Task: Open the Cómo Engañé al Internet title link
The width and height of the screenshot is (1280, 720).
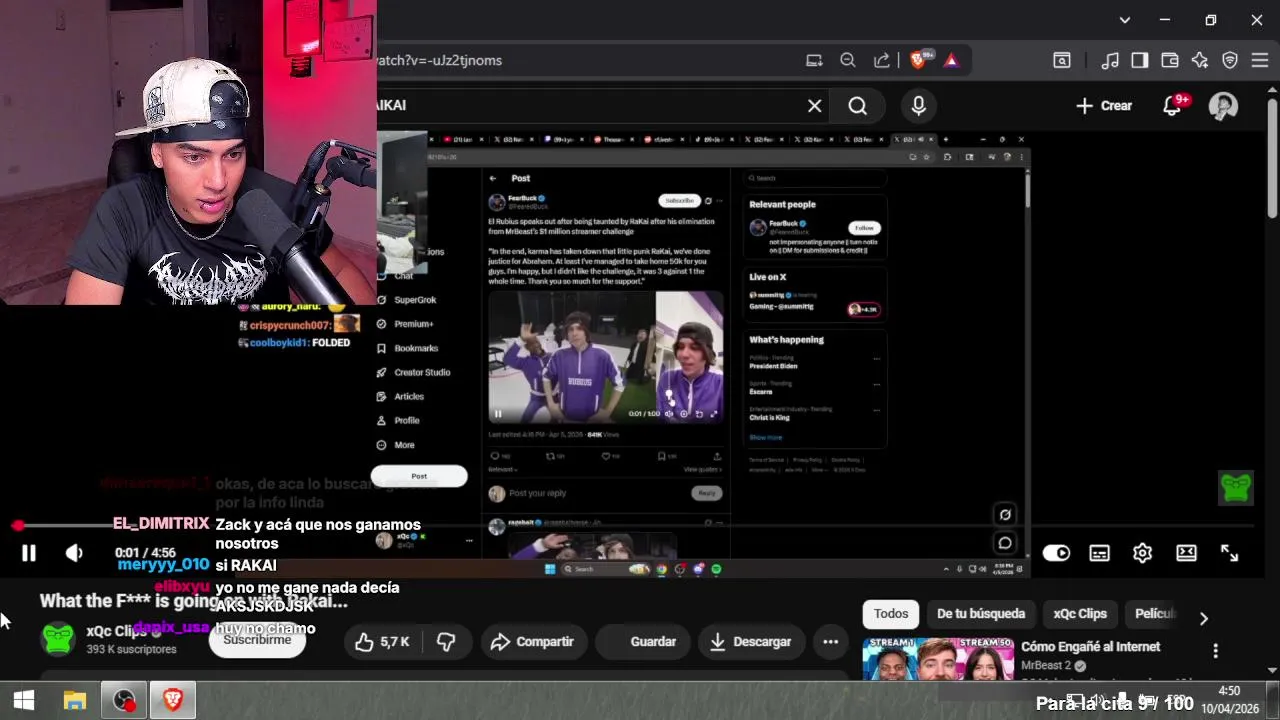Action: click(1090, 647)
